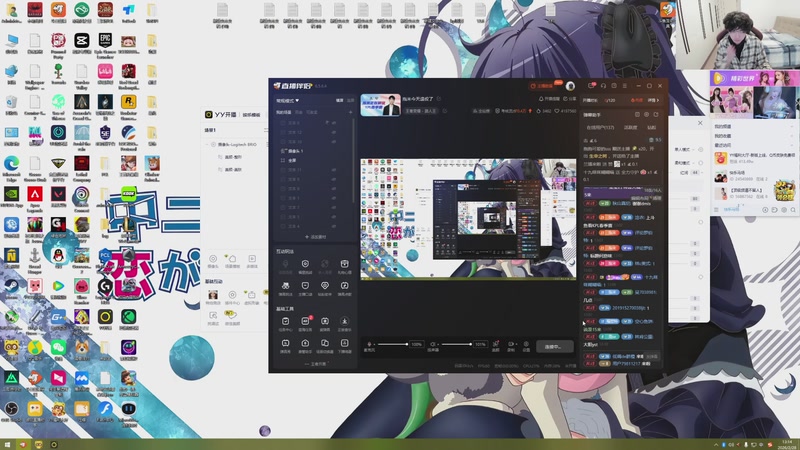
Task: Launch the Terraria desktop shortcut
Action: pos(58,72)
